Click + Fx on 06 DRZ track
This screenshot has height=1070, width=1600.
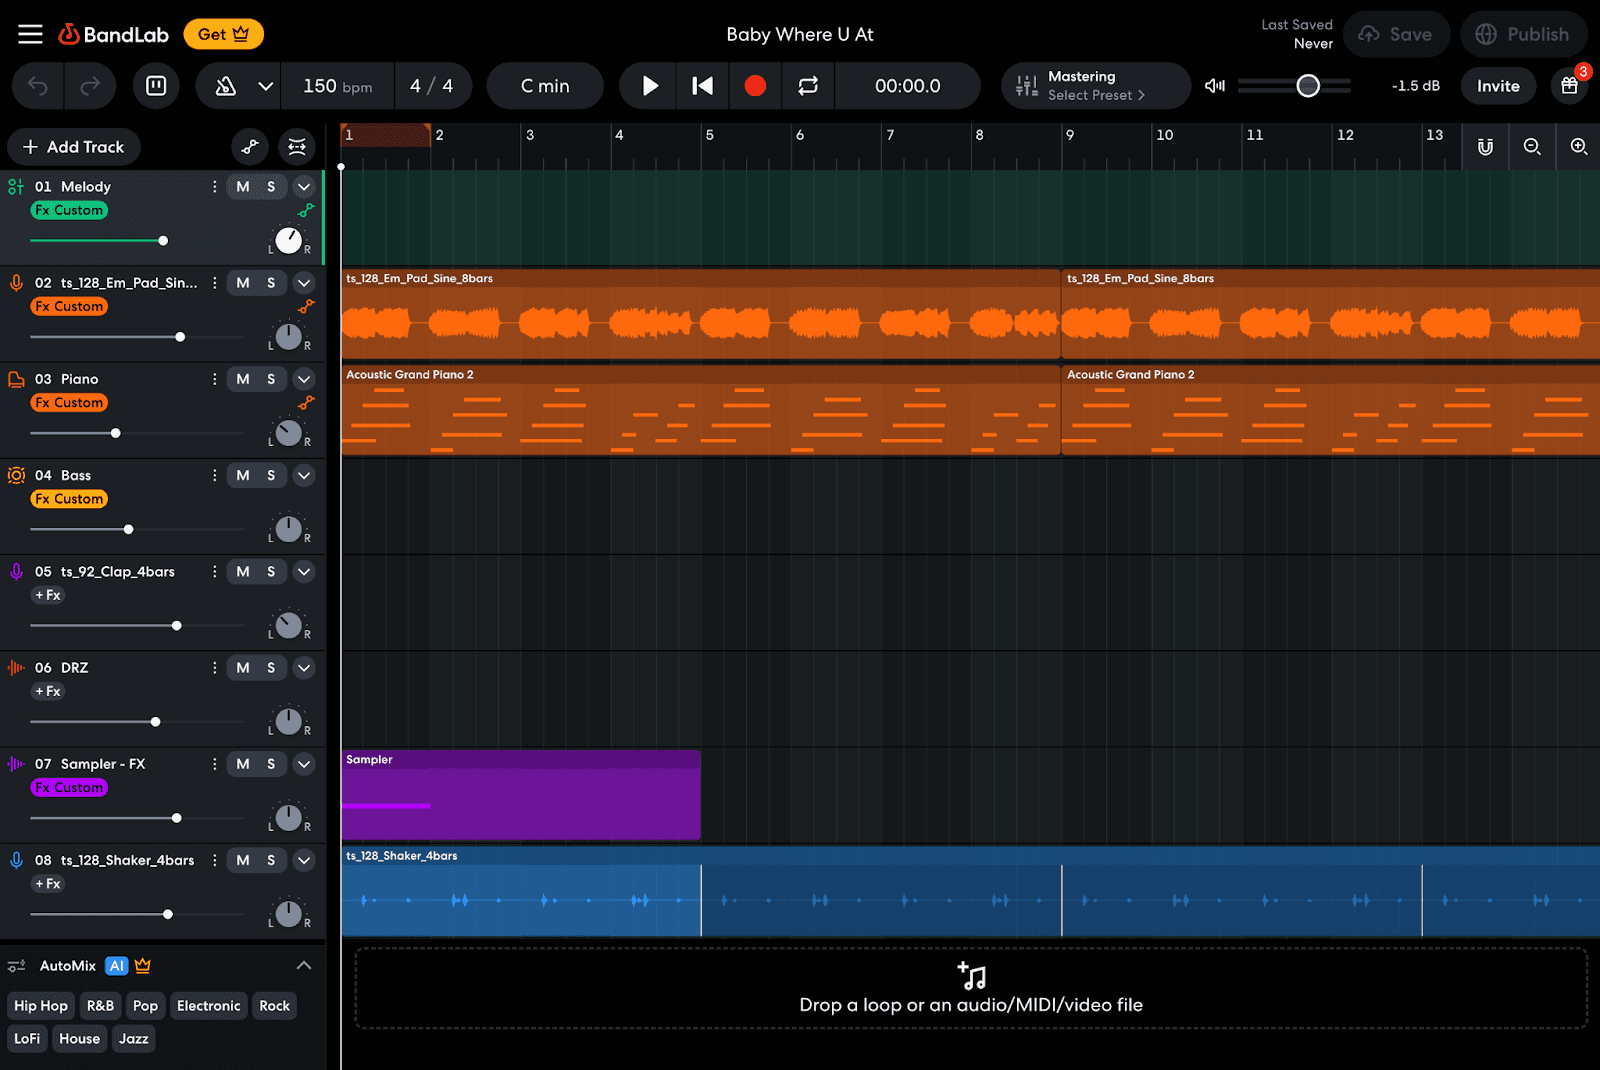tap(48, 692)
